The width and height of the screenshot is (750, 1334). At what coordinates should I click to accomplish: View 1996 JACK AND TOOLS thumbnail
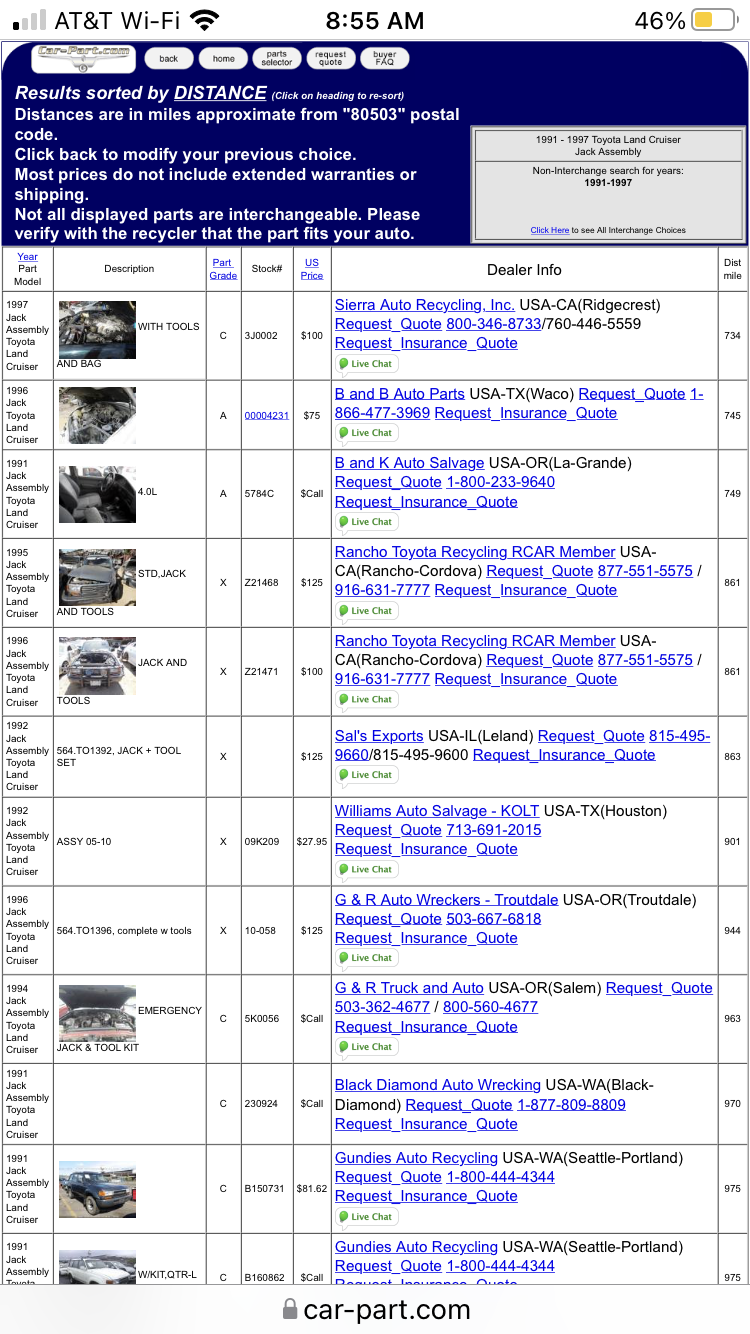click(x=97, y=666)
